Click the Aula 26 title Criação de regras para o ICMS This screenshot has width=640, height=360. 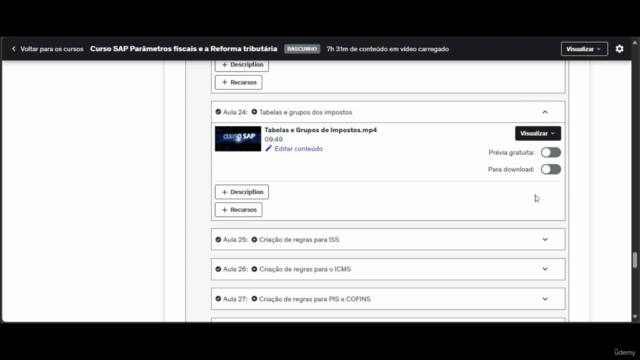pos(305,269)
